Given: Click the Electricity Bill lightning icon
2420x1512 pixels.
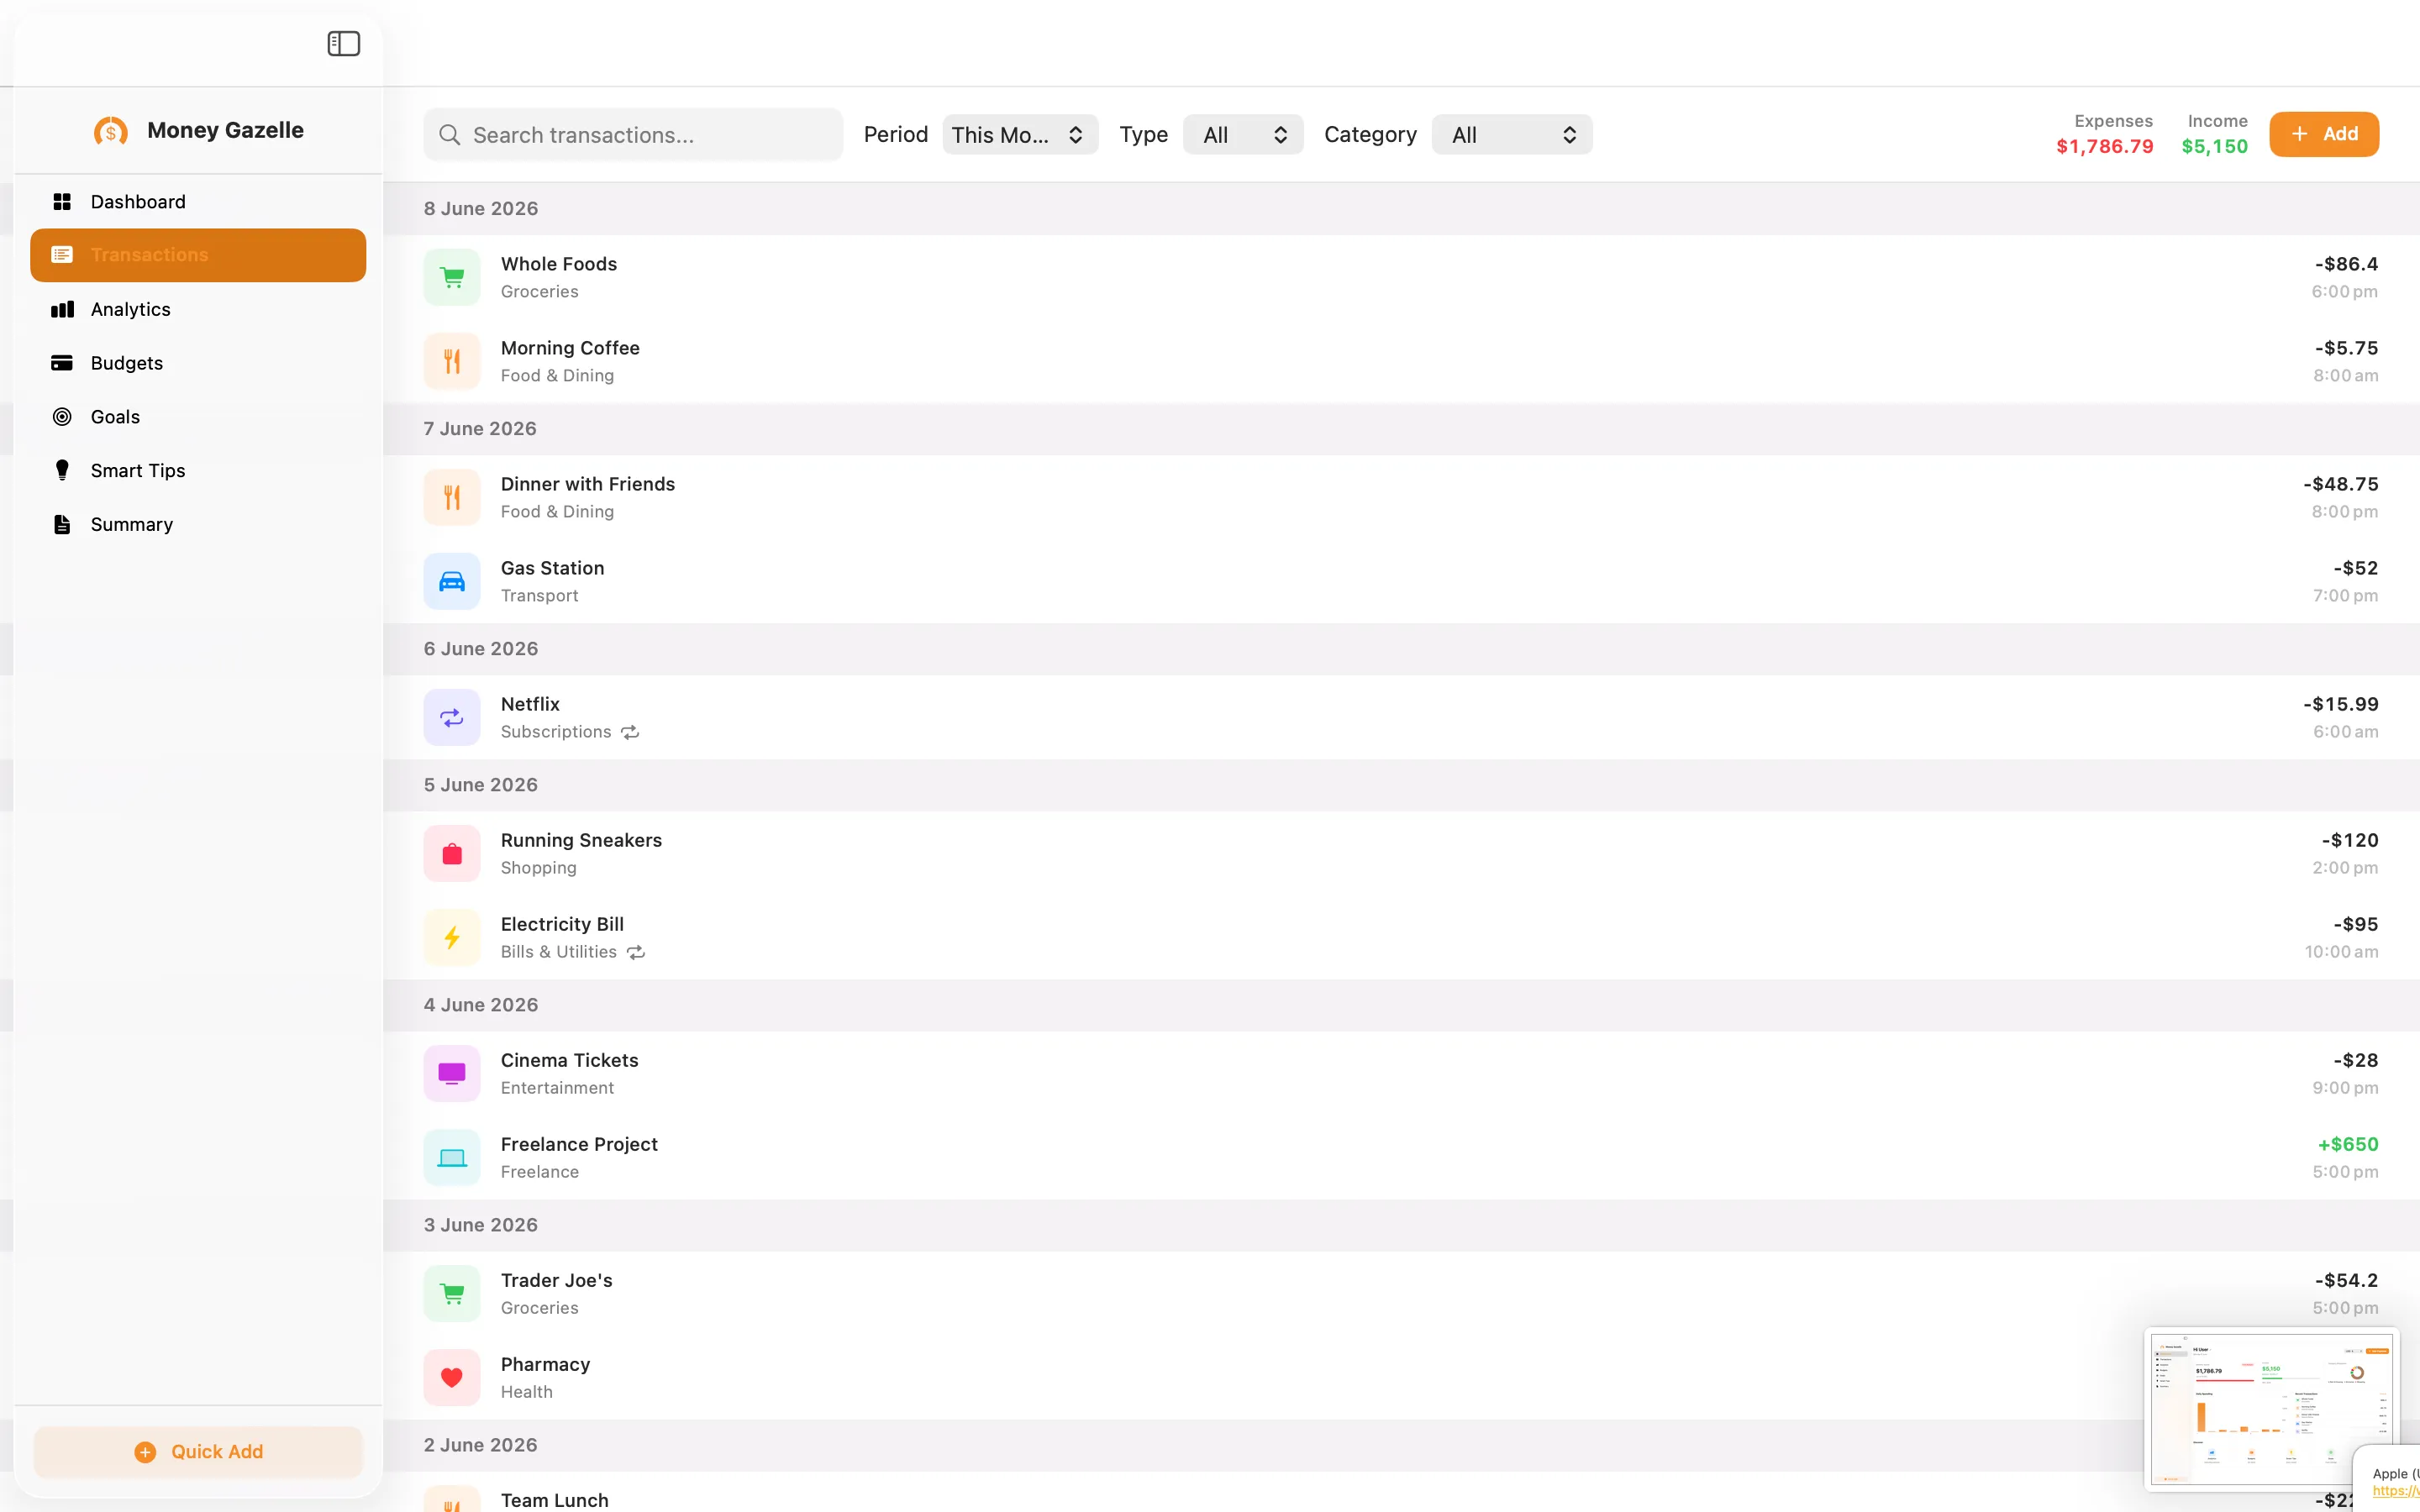Looking at the screenshot, I should (x=452, y=937).
